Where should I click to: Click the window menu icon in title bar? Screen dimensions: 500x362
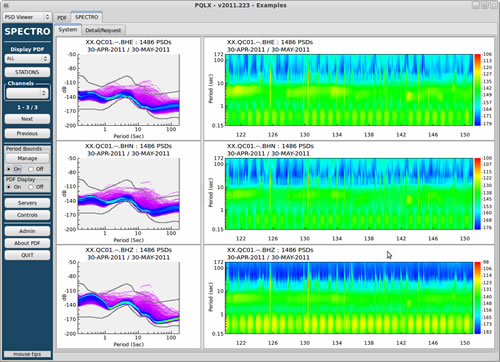click(6, 5)
